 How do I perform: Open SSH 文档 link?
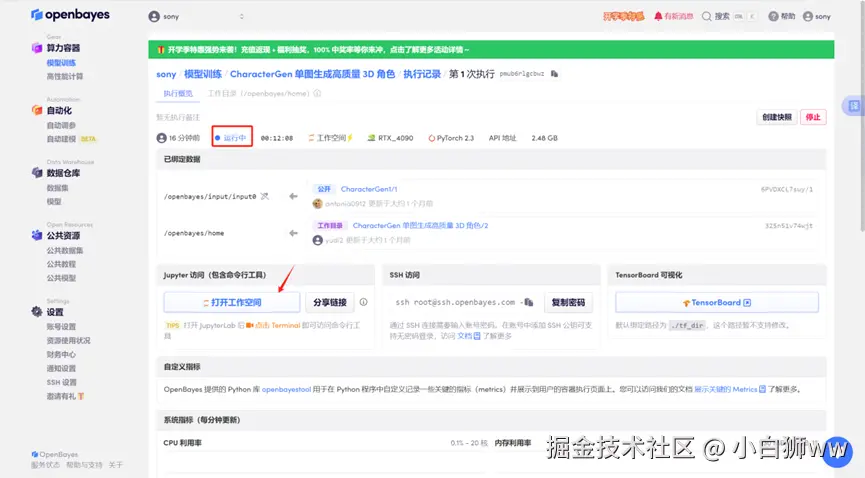pyautogui.click(x=468, y=336)
